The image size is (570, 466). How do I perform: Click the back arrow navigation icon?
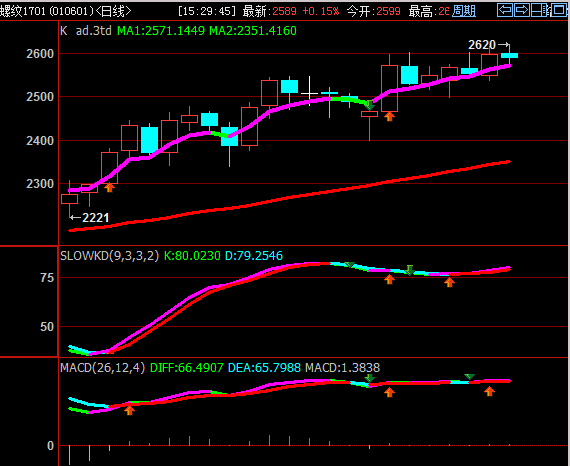point(505,10)
